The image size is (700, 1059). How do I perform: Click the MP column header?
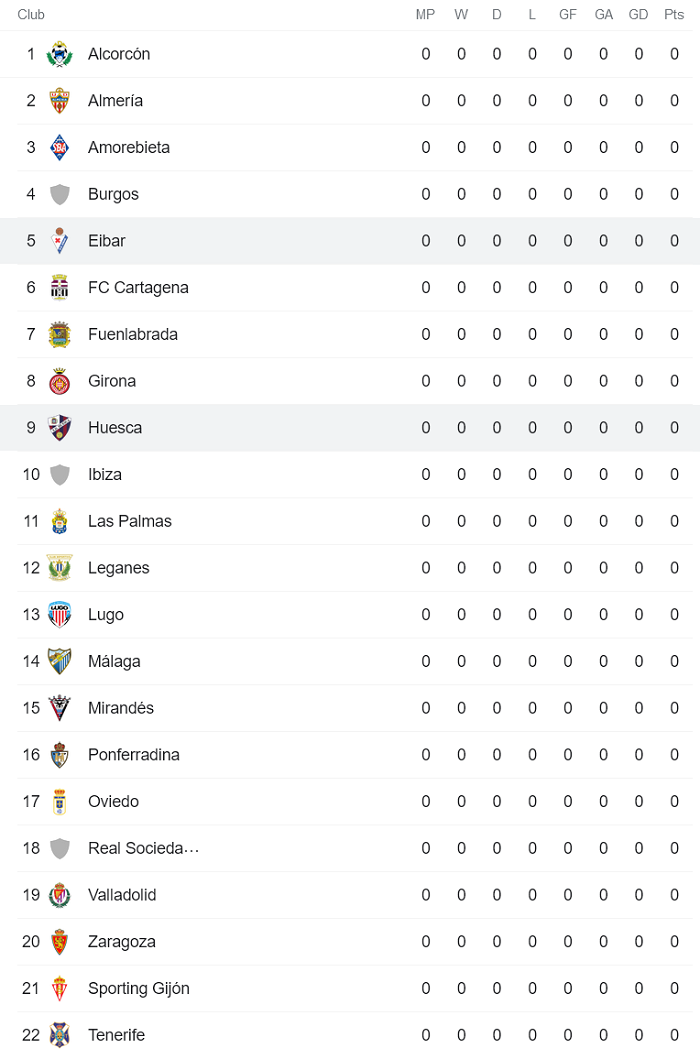click(425, 15)
